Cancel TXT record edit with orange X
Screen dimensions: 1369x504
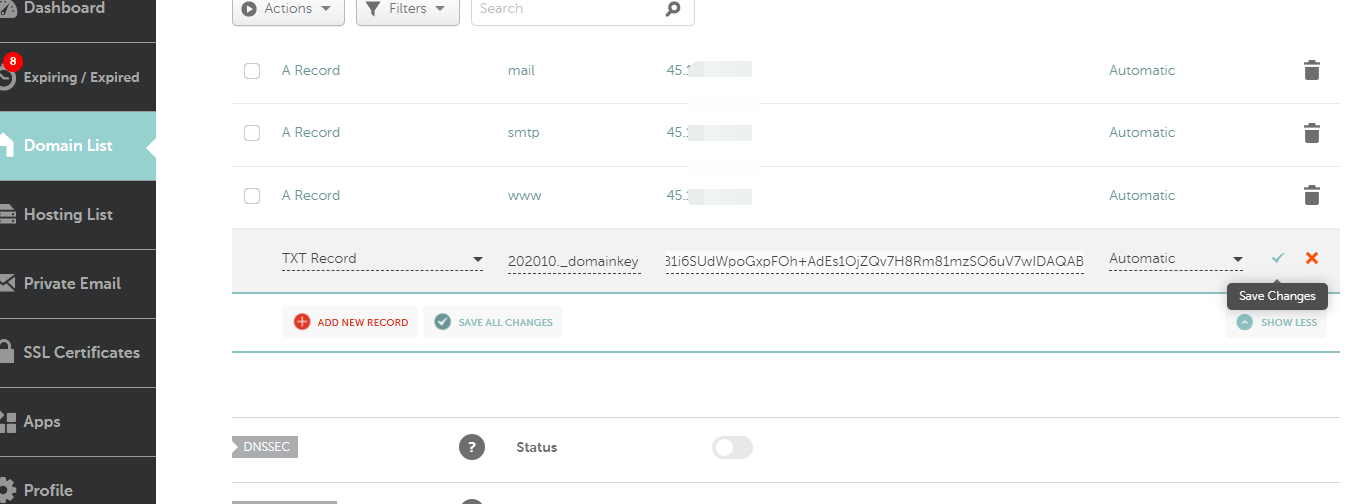[x=1312, y=258]
